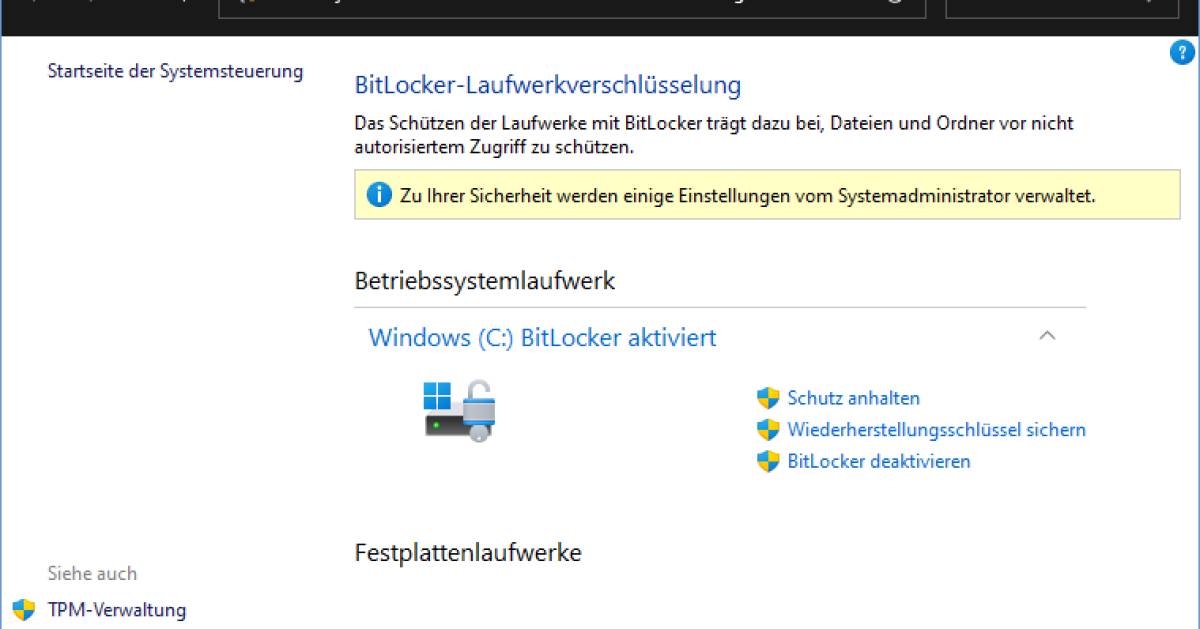Image resolution: width=1200 pixels, height=629 pixels.
Task: Collapse the Windows (C:) section using the chevron
Action: click(x=1048, y=337)
